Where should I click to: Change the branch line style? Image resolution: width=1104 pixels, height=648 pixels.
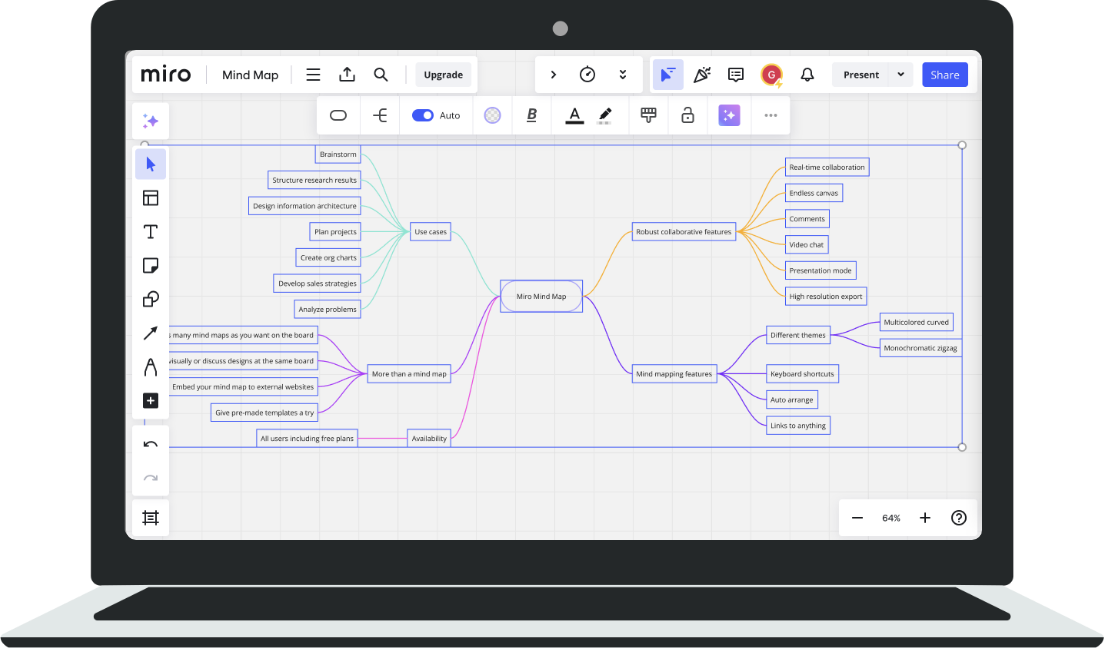point(380,116)
